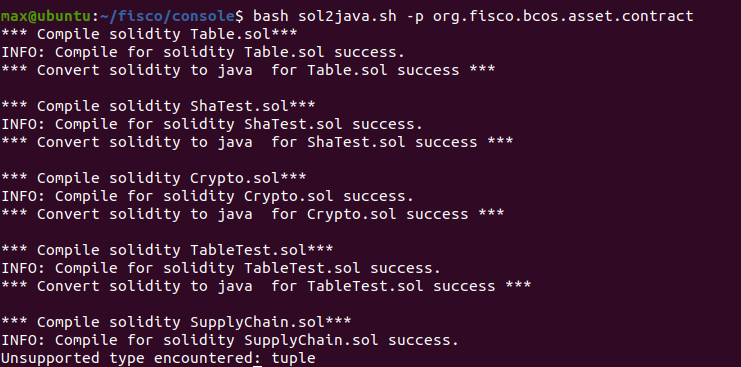Click 'Compile for solidity Table.sol success' line
Viewport: 741px width, 367px height.
click(203, 52)
